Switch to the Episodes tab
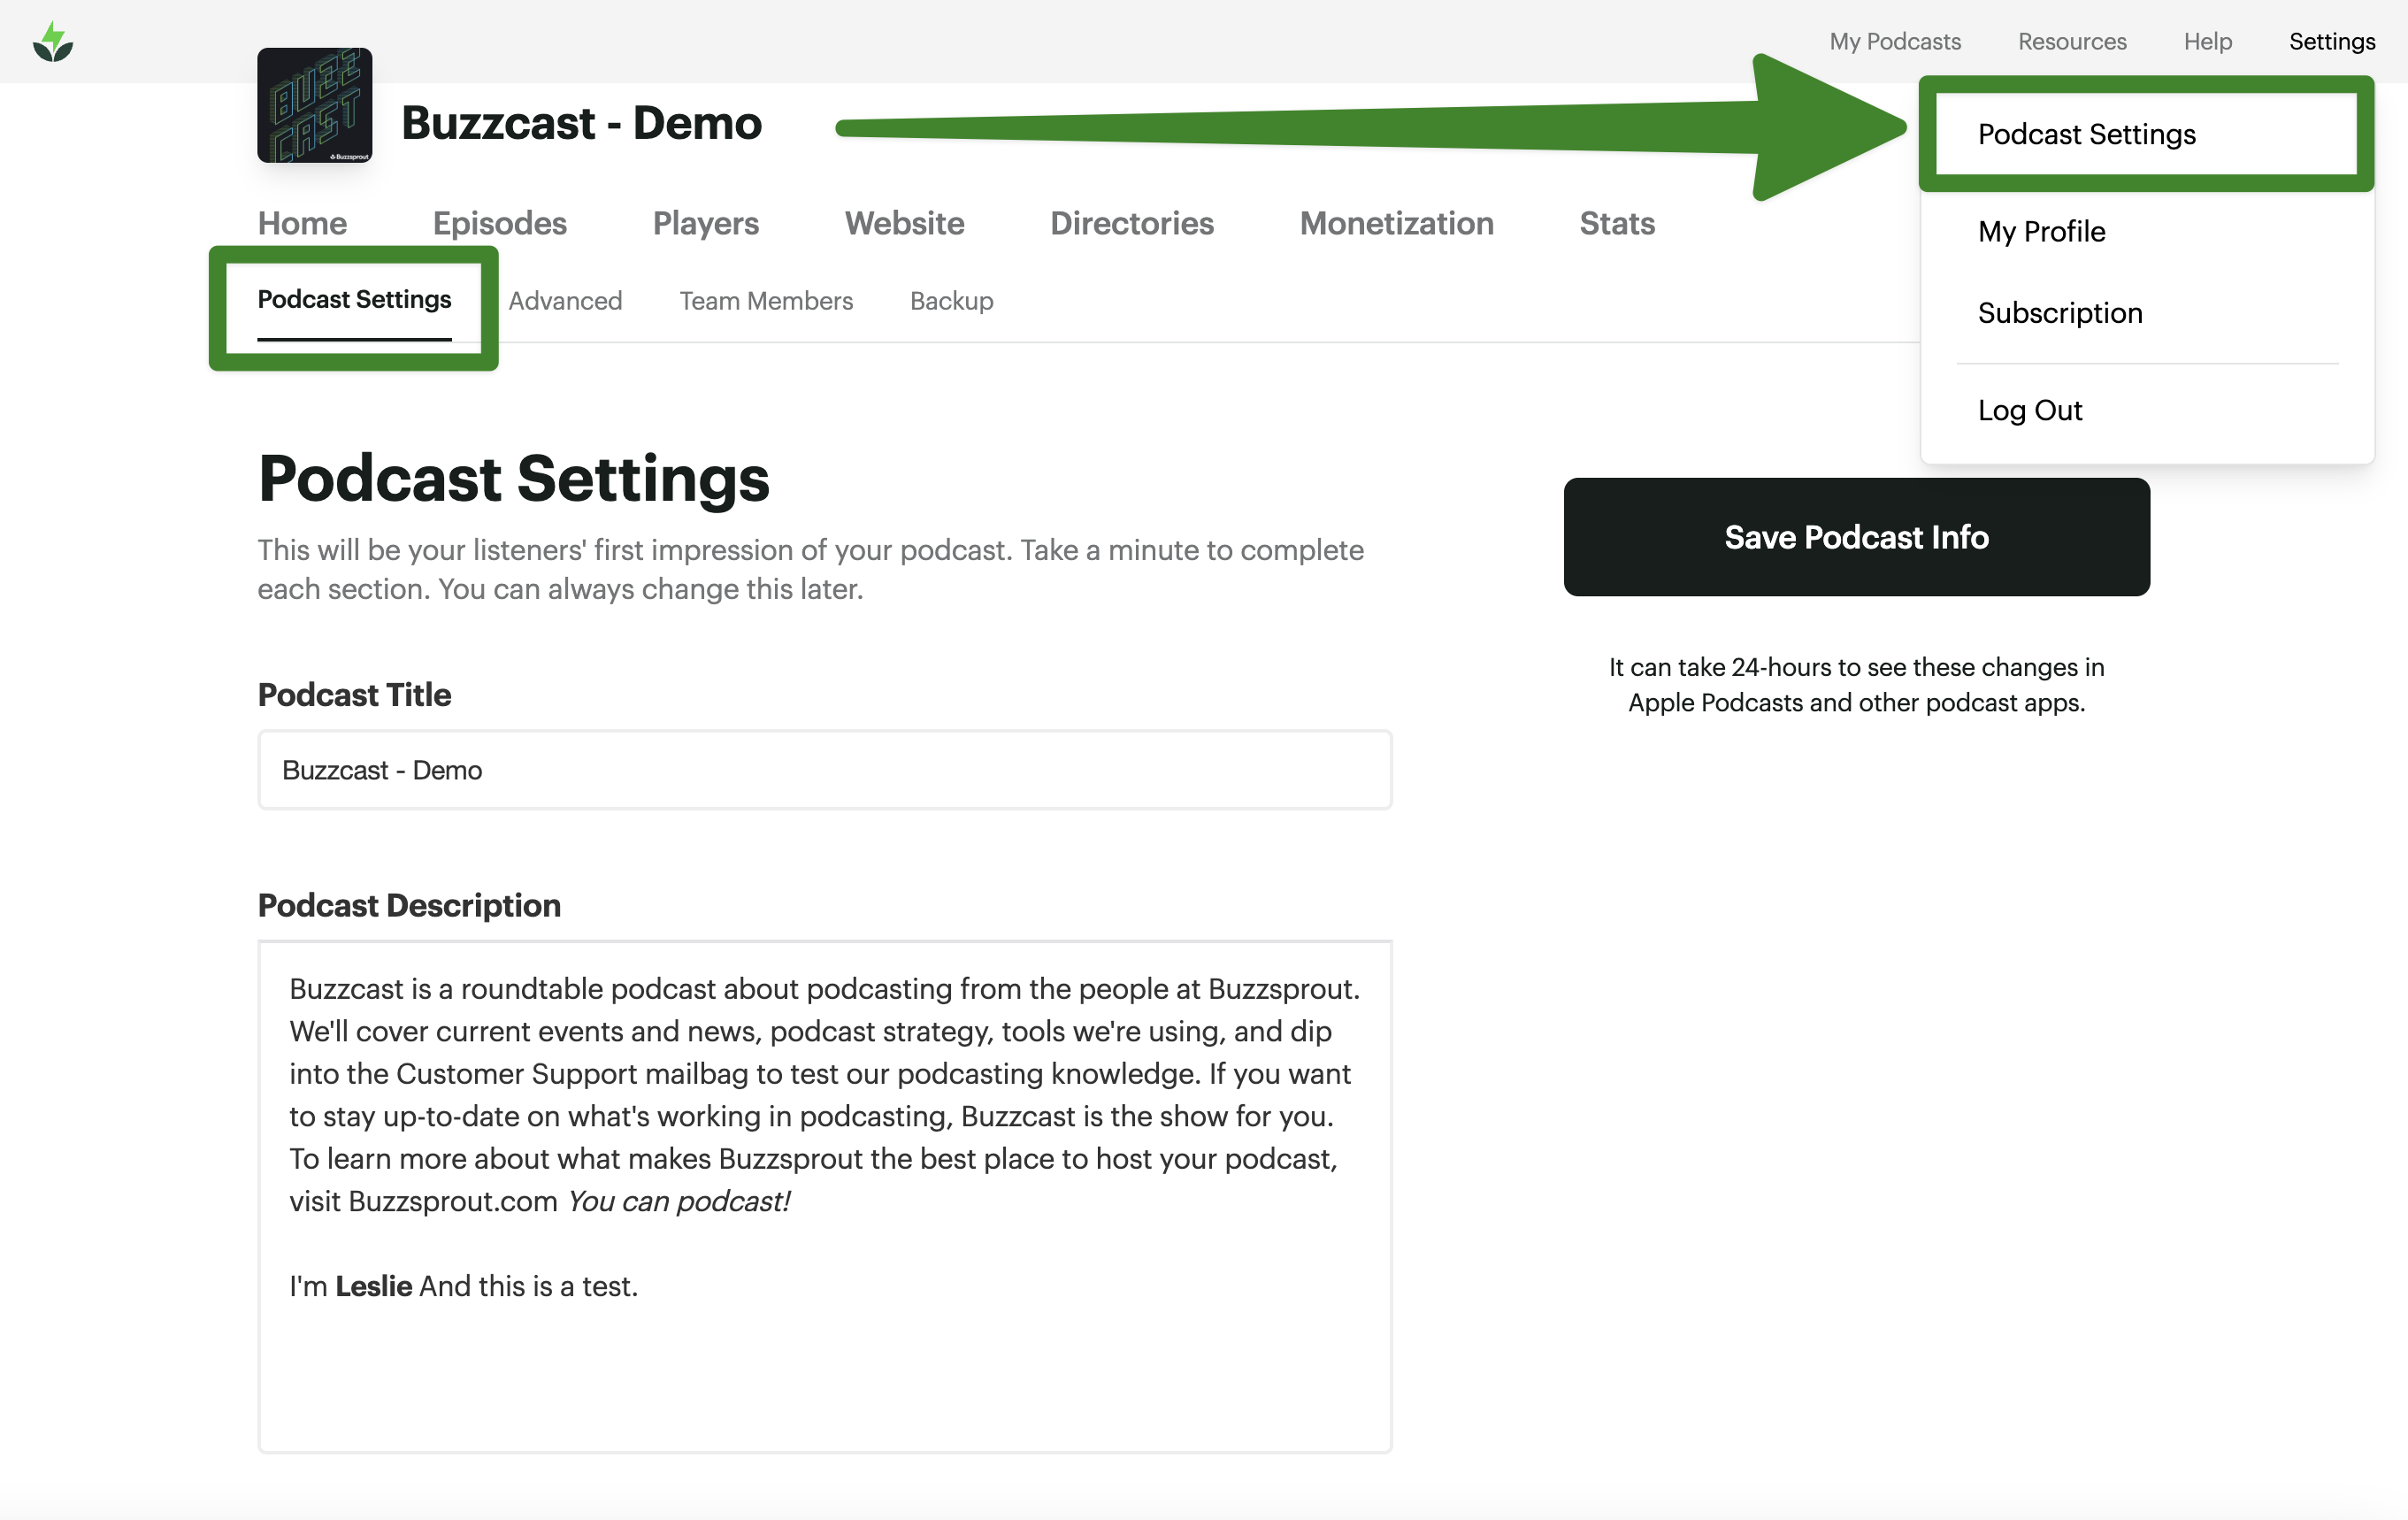 coord(499,223)
